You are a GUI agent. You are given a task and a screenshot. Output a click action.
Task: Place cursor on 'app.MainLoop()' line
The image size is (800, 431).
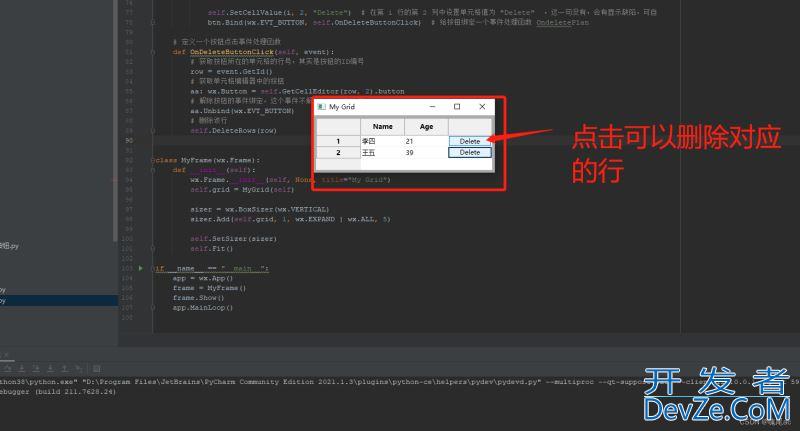[203, 308]
